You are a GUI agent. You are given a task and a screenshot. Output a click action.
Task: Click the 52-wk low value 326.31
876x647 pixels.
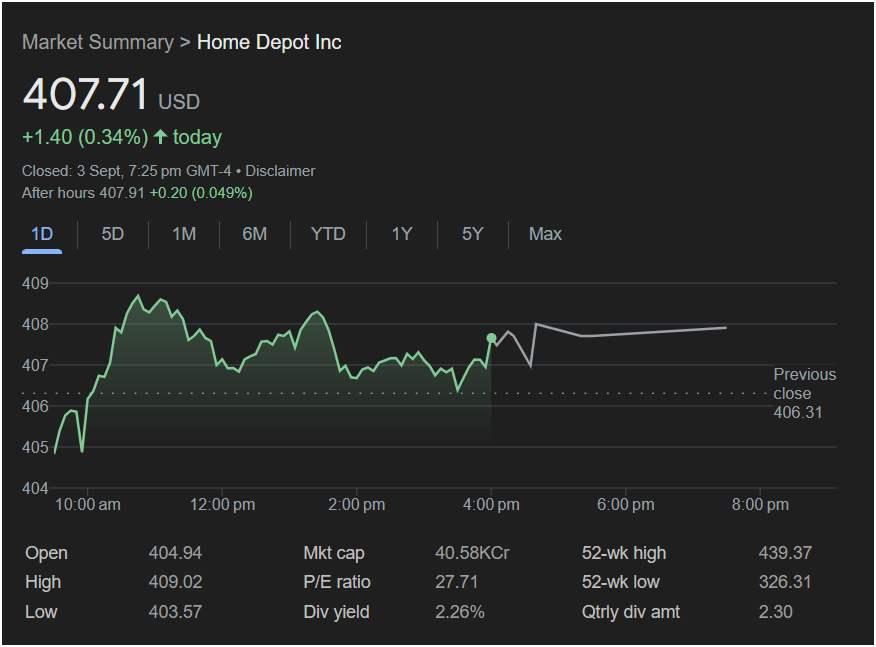[x=785, y=582]
